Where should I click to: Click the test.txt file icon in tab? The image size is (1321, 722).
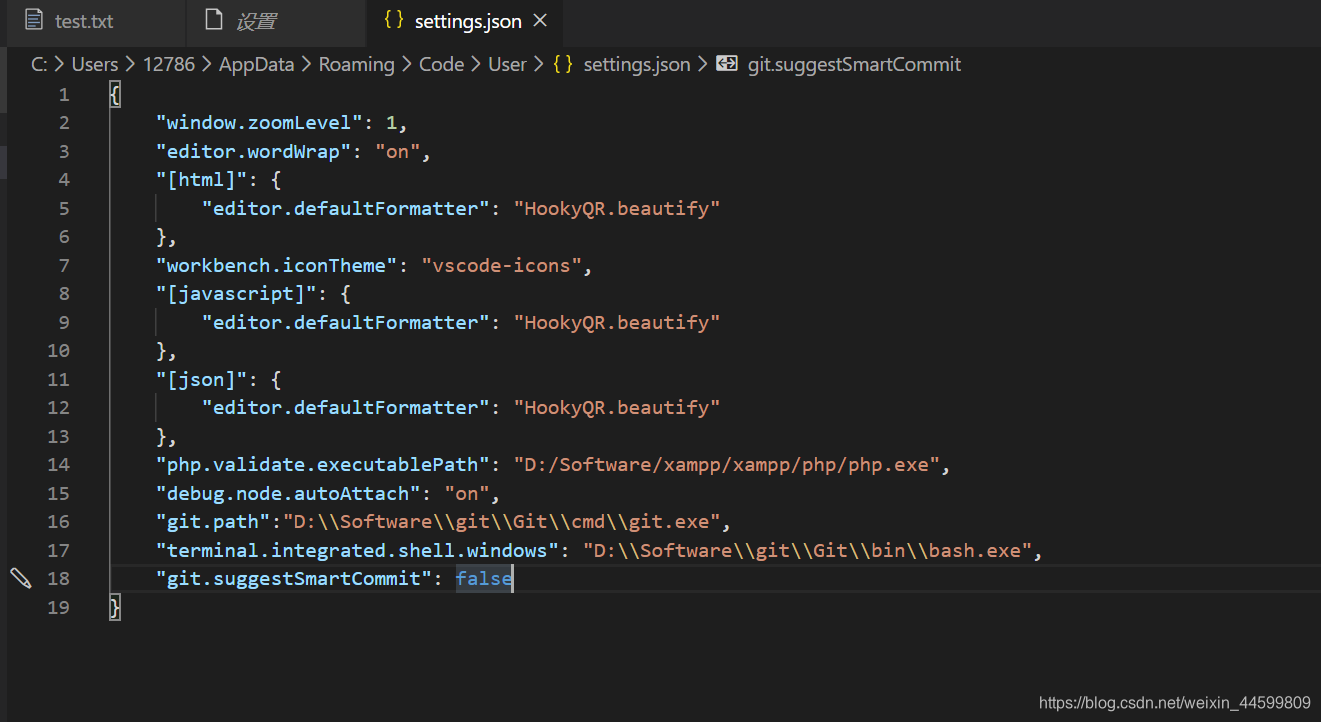point(34,21)
